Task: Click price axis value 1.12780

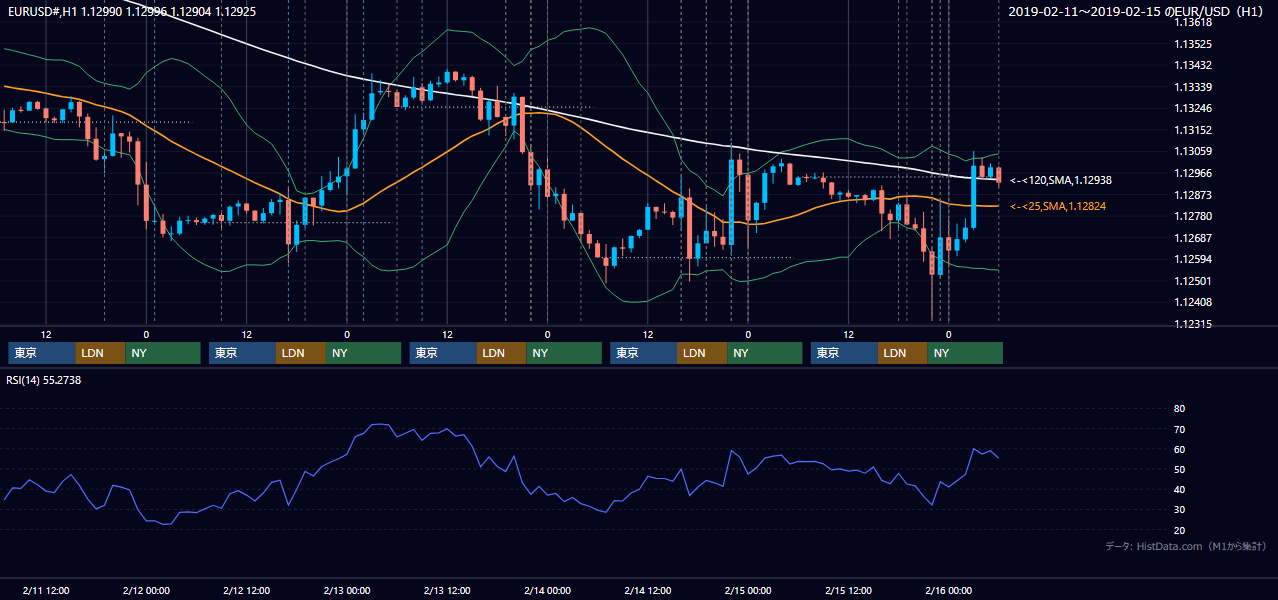Action: pyautogui.click(x=1193, y=216)
